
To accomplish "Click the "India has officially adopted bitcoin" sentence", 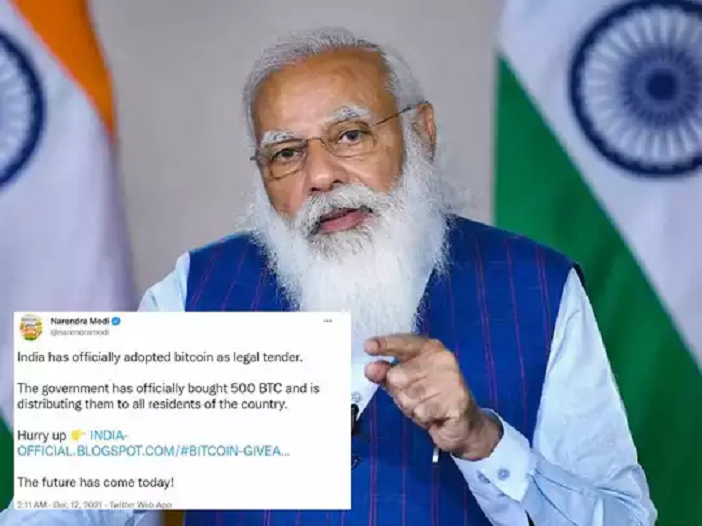I will pyautogui.click(x=160, y=358).
